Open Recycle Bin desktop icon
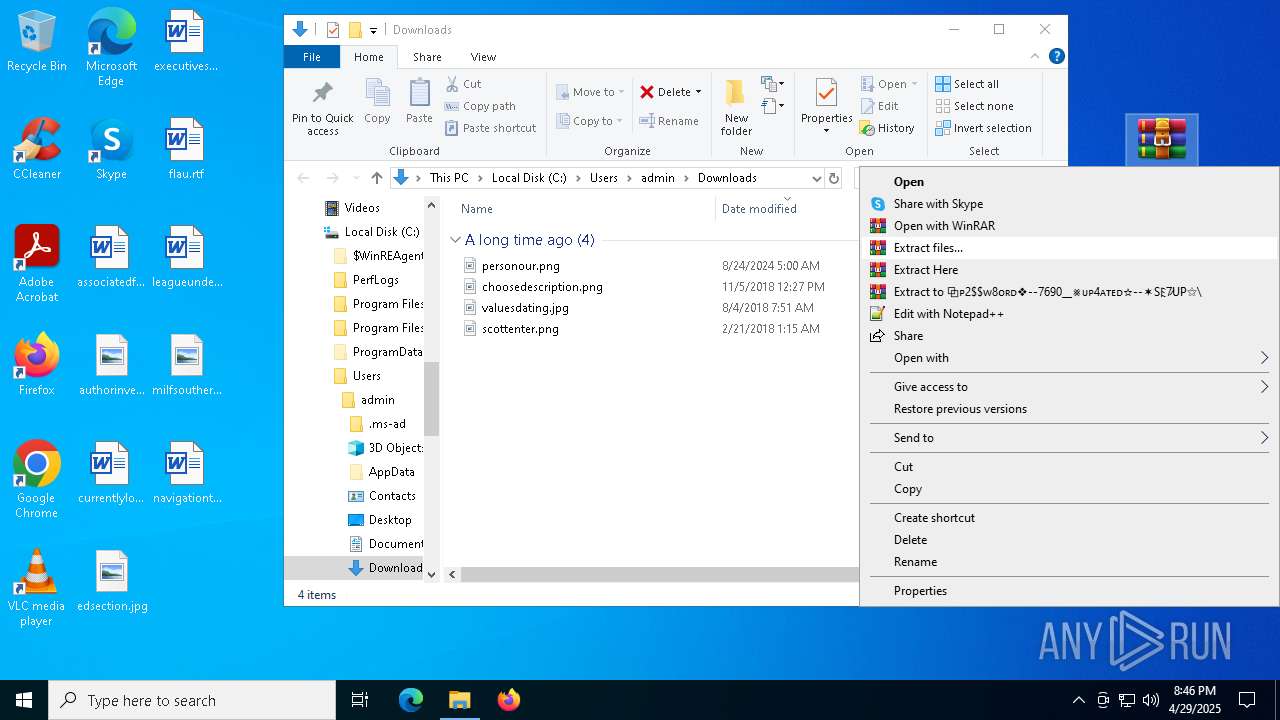1280x720 pixels. click(37, 41)
